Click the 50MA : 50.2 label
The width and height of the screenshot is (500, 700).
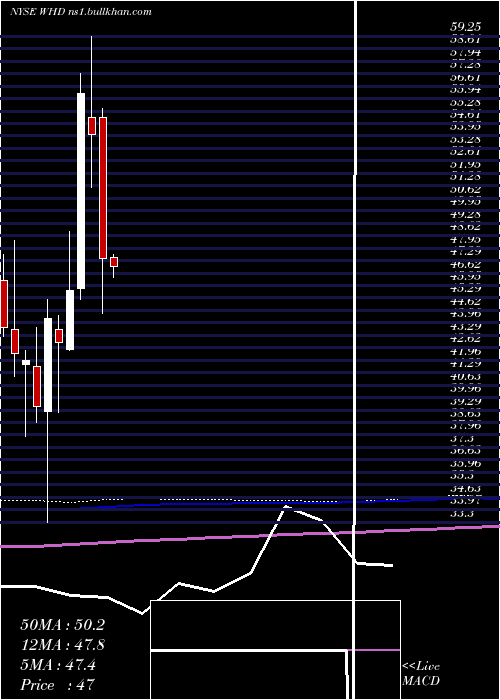click(62, 625)
